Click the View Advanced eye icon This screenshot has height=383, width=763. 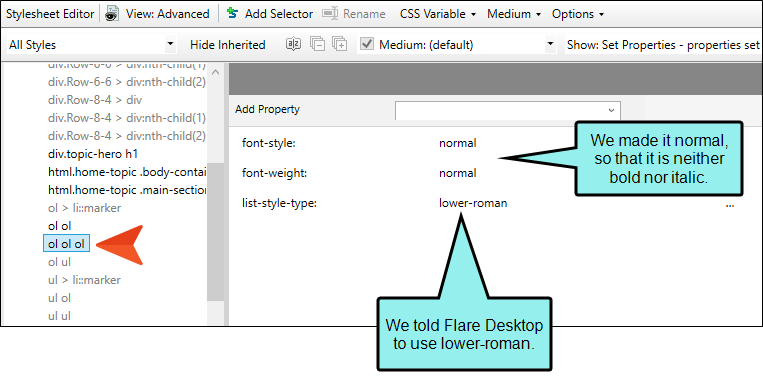[x=112, y=14]
